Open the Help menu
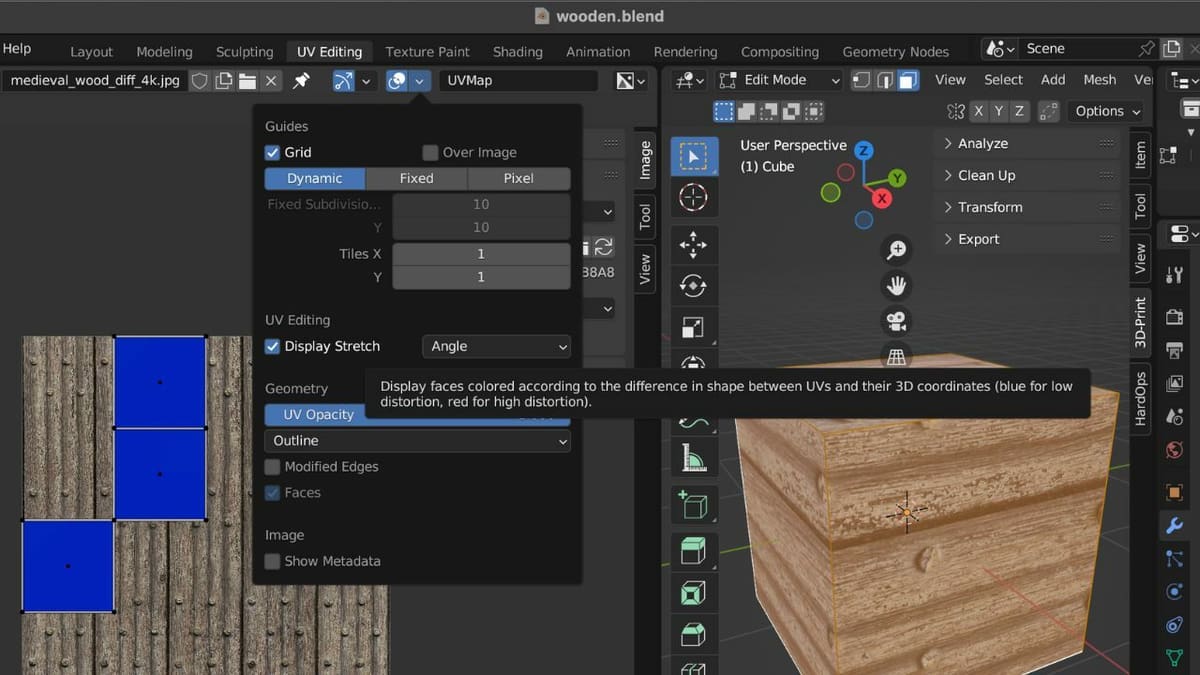Screen dimensions: 1200x675 click(16, 48)
